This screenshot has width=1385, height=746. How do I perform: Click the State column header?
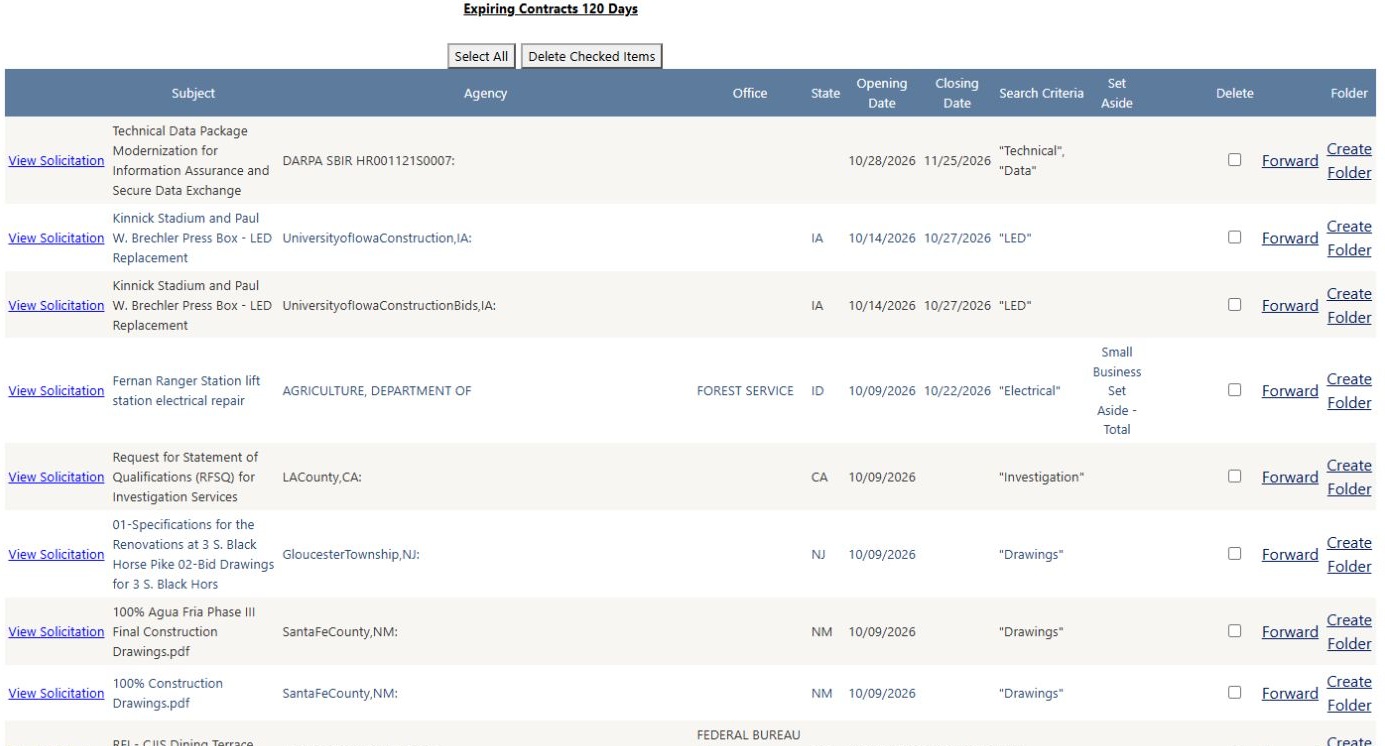point(825,93)
